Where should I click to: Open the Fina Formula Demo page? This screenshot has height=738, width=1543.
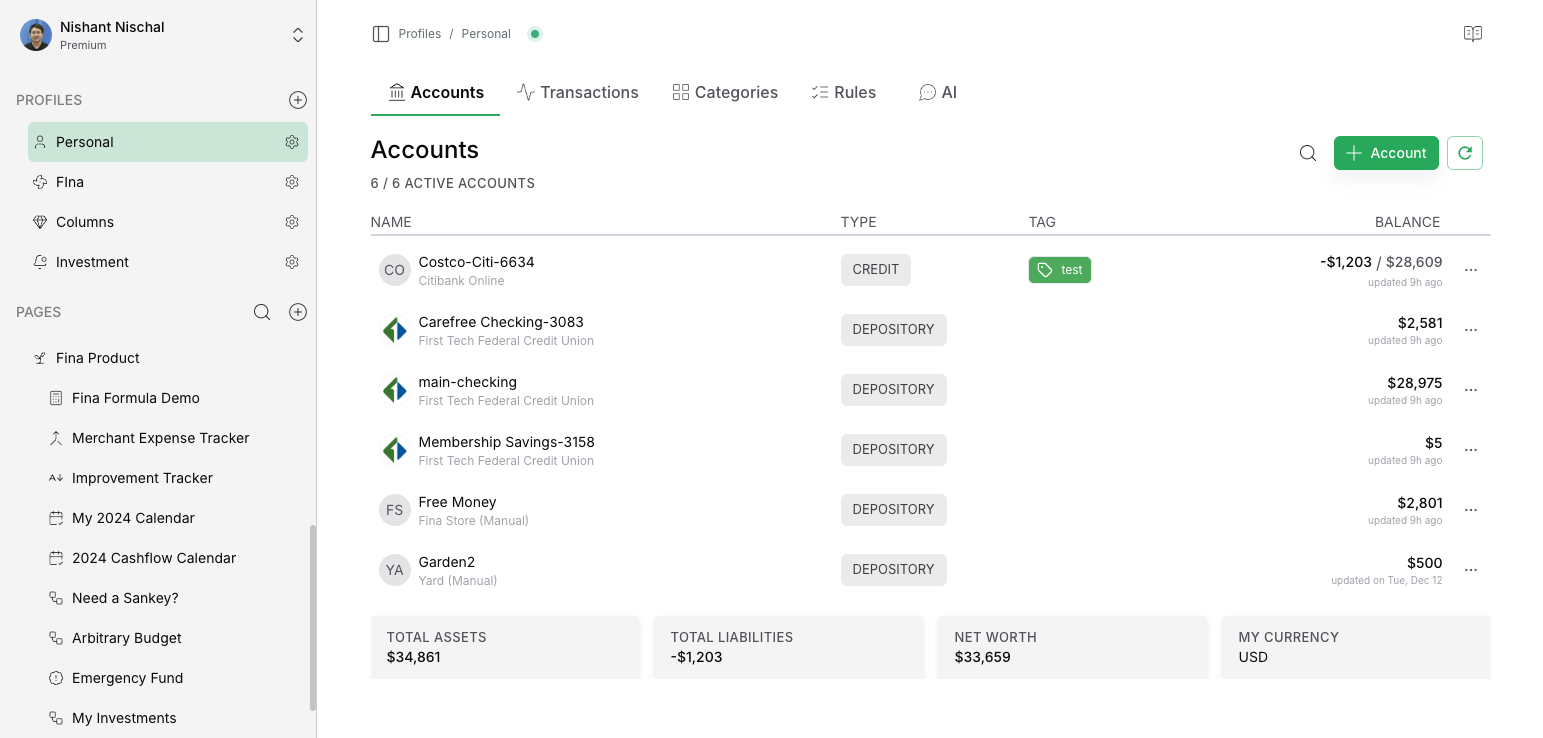pos(136,398)
